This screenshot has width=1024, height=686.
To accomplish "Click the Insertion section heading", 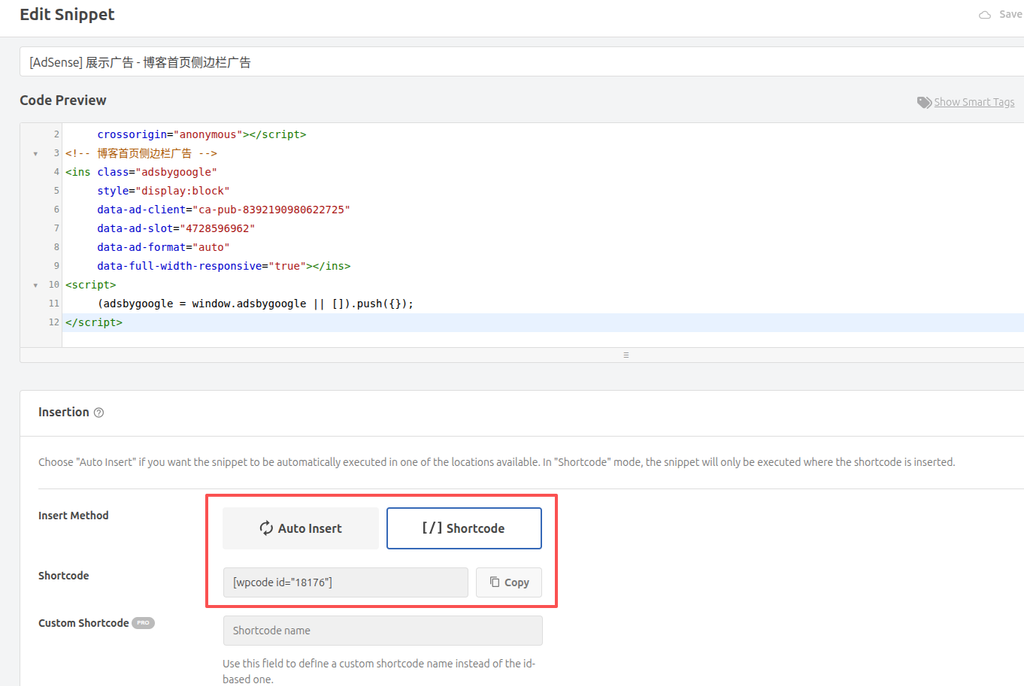I will click(x=63, y=412).
